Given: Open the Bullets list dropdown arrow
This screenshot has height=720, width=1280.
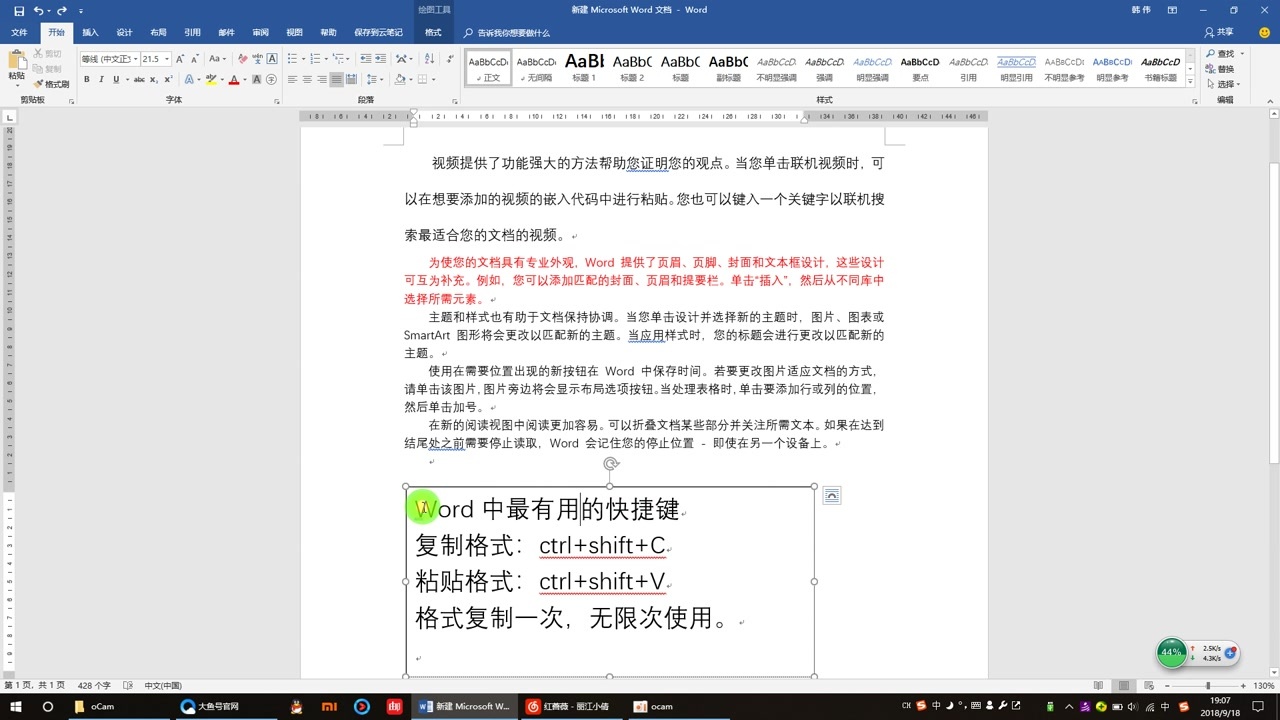Looking at the screenshot, I should [x=304, y=59].
